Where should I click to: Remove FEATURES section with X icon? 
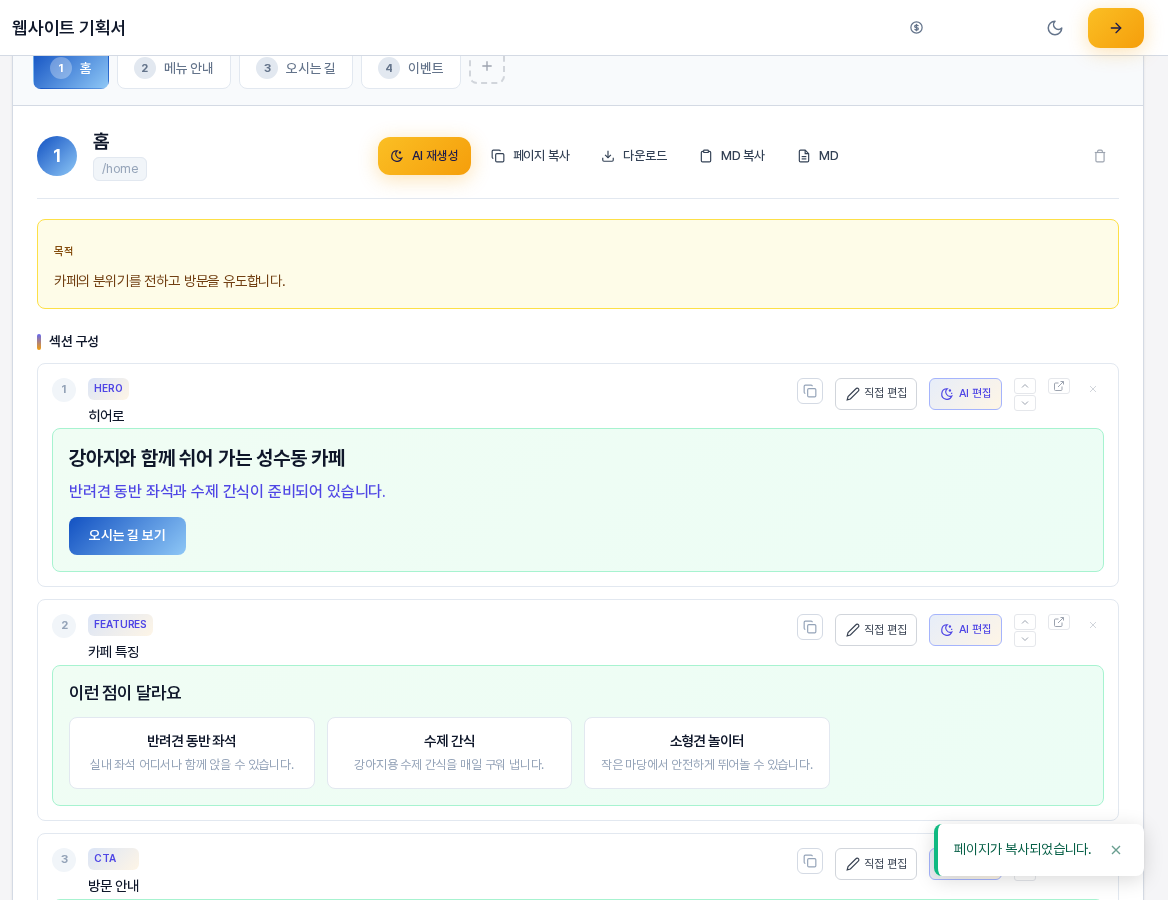click(1093, 625)
